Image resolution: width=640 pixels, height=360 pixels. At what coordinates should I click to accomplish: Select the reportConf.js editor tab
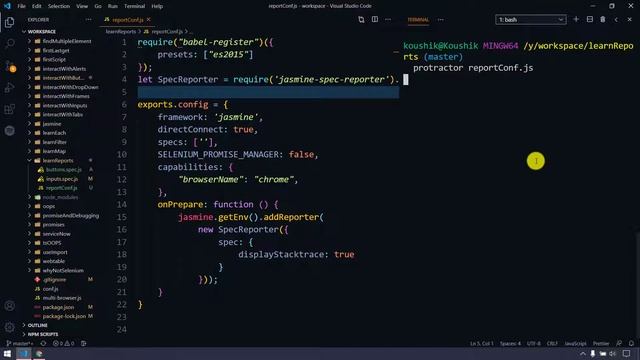pos(127,20)
